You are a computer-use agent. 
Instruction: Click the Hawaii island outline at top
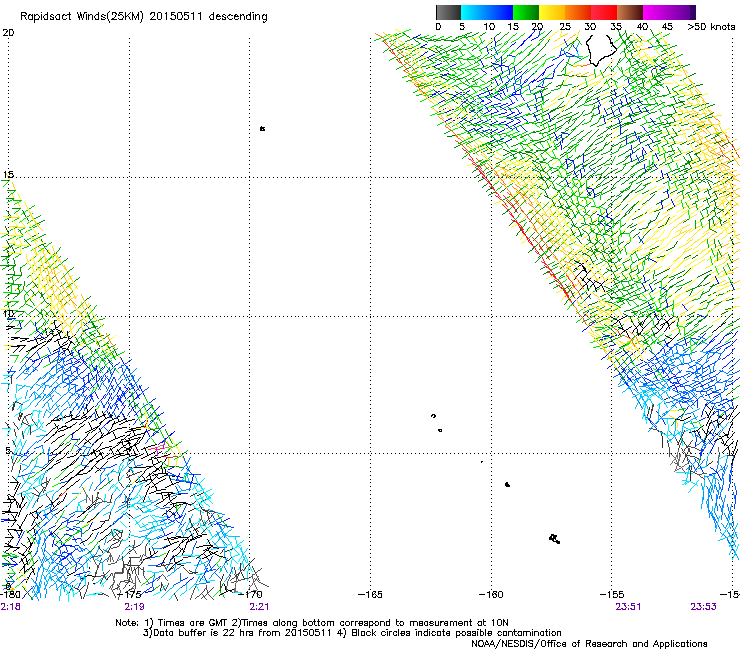(601, 50)
